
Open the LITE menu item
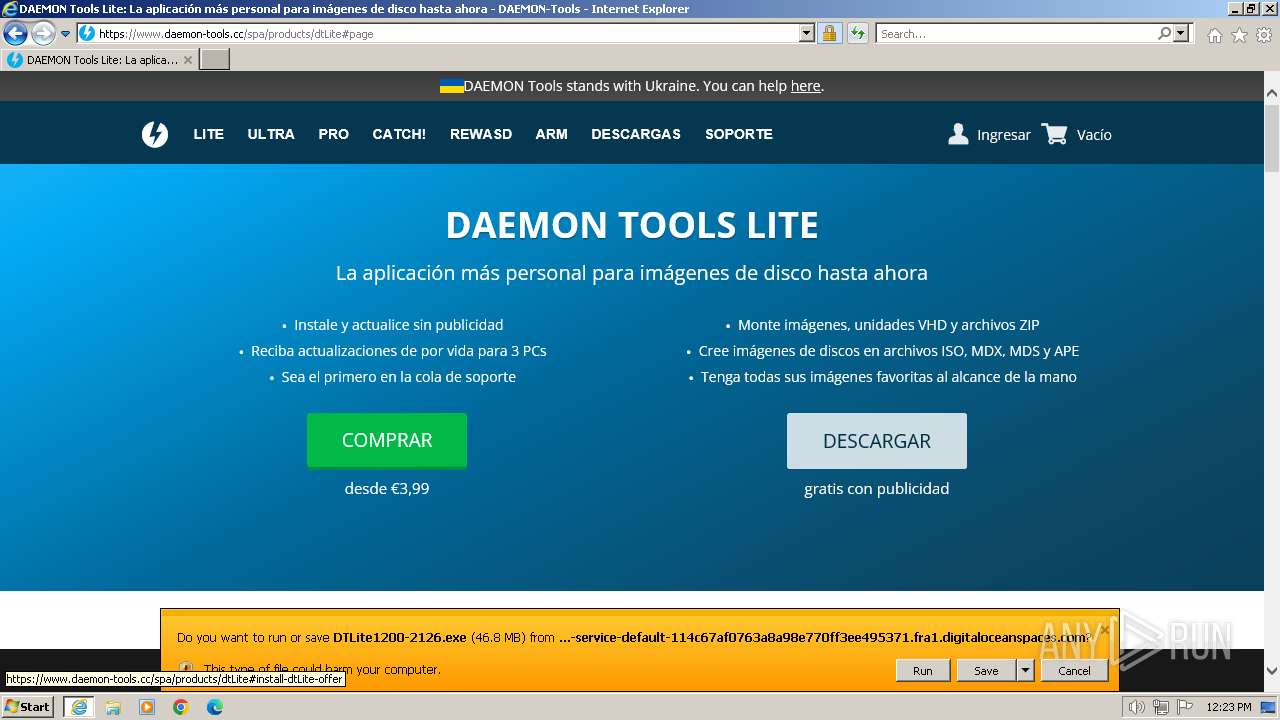click(x=208, y=134)
